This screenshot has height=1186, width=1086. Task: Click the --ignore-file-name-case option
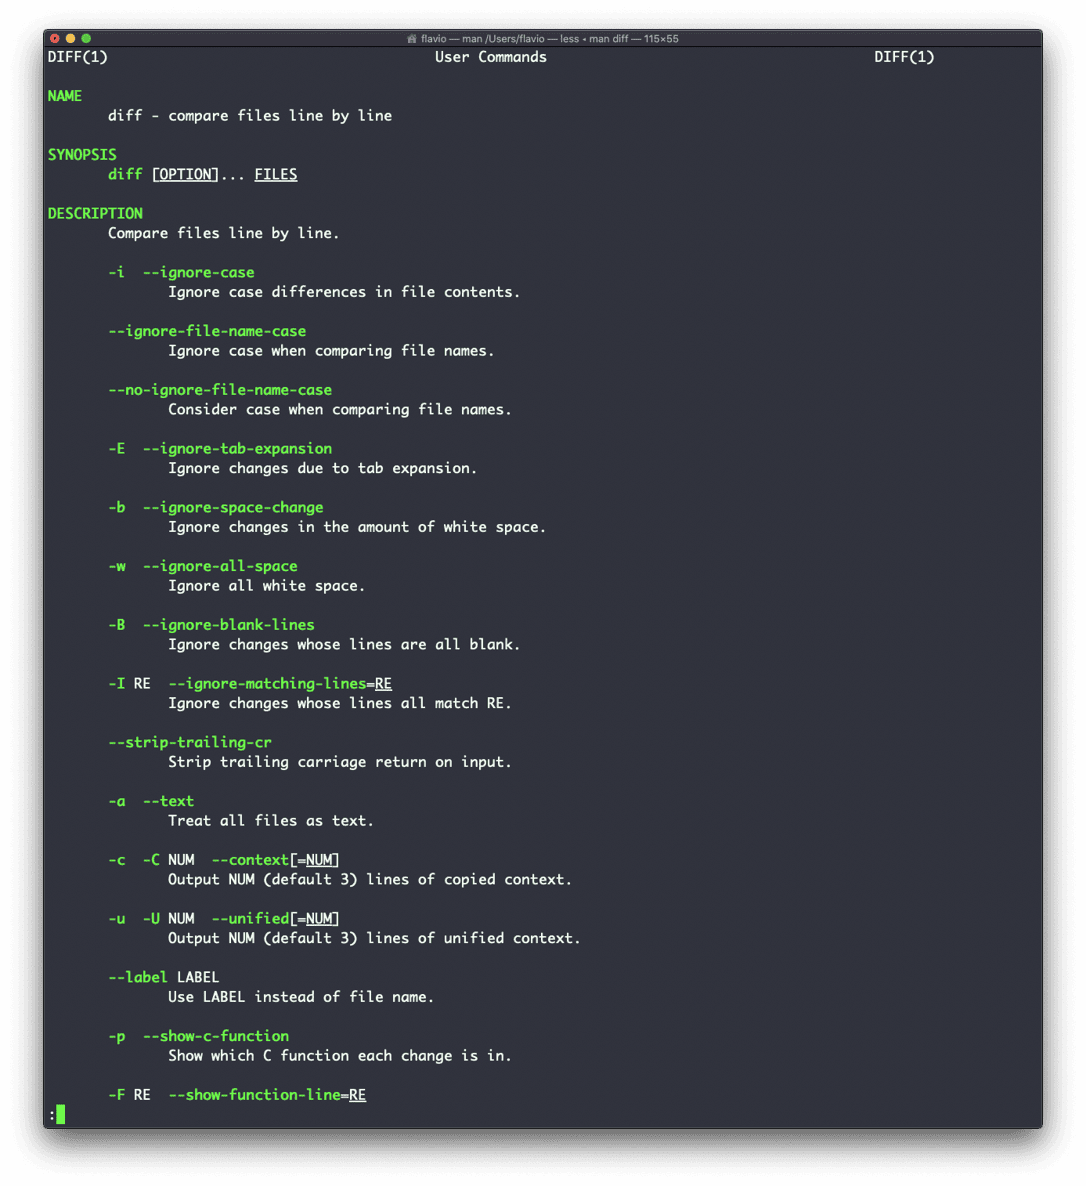click(206, 331)
